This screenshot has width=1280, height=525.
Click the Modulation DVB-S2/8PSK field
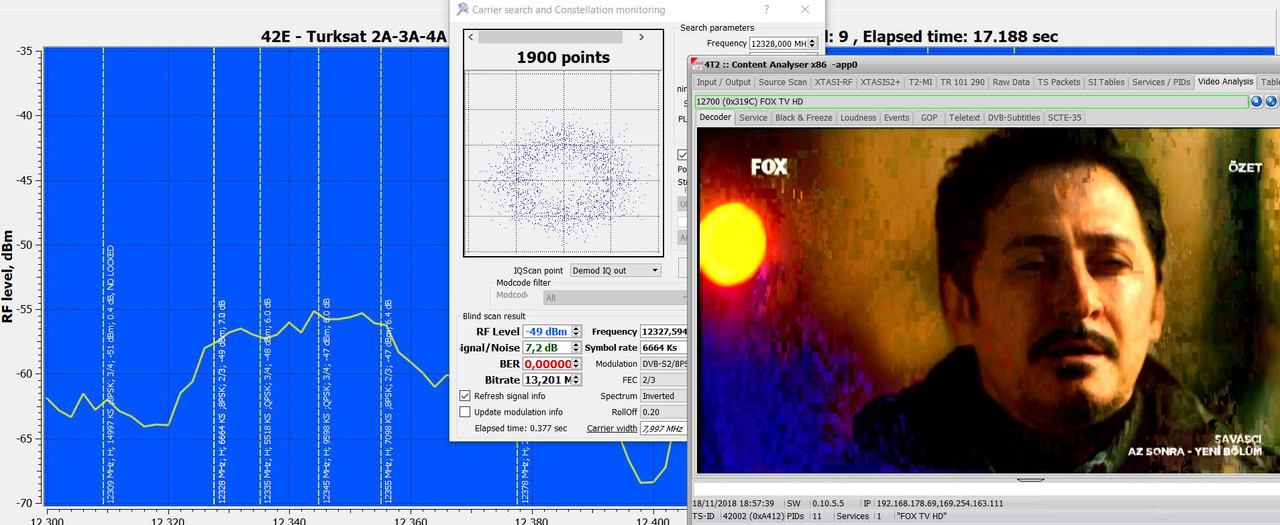coord(662,364)
